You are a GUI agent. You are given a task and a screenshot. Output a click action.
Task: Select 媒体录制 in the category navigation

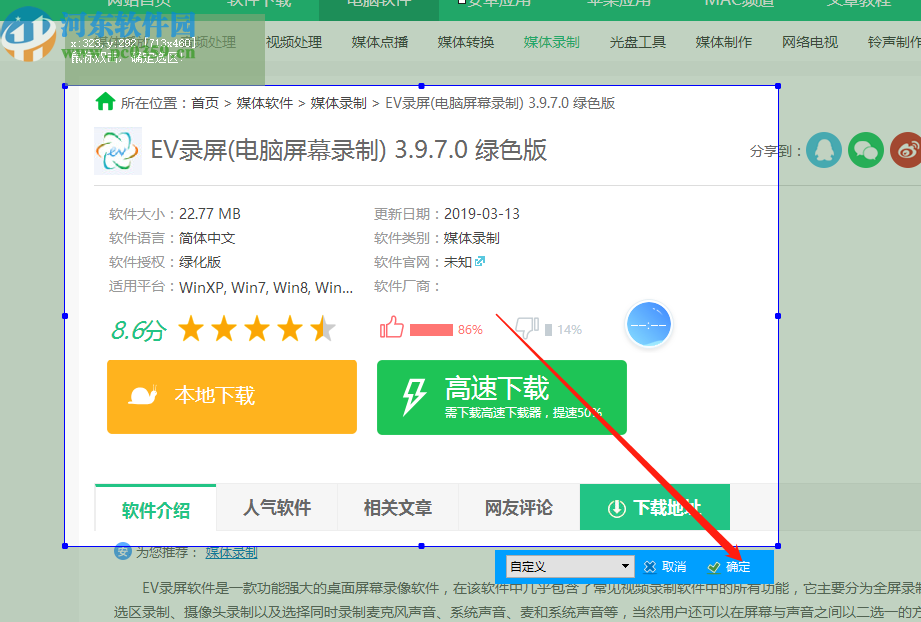tap(551, 42)
